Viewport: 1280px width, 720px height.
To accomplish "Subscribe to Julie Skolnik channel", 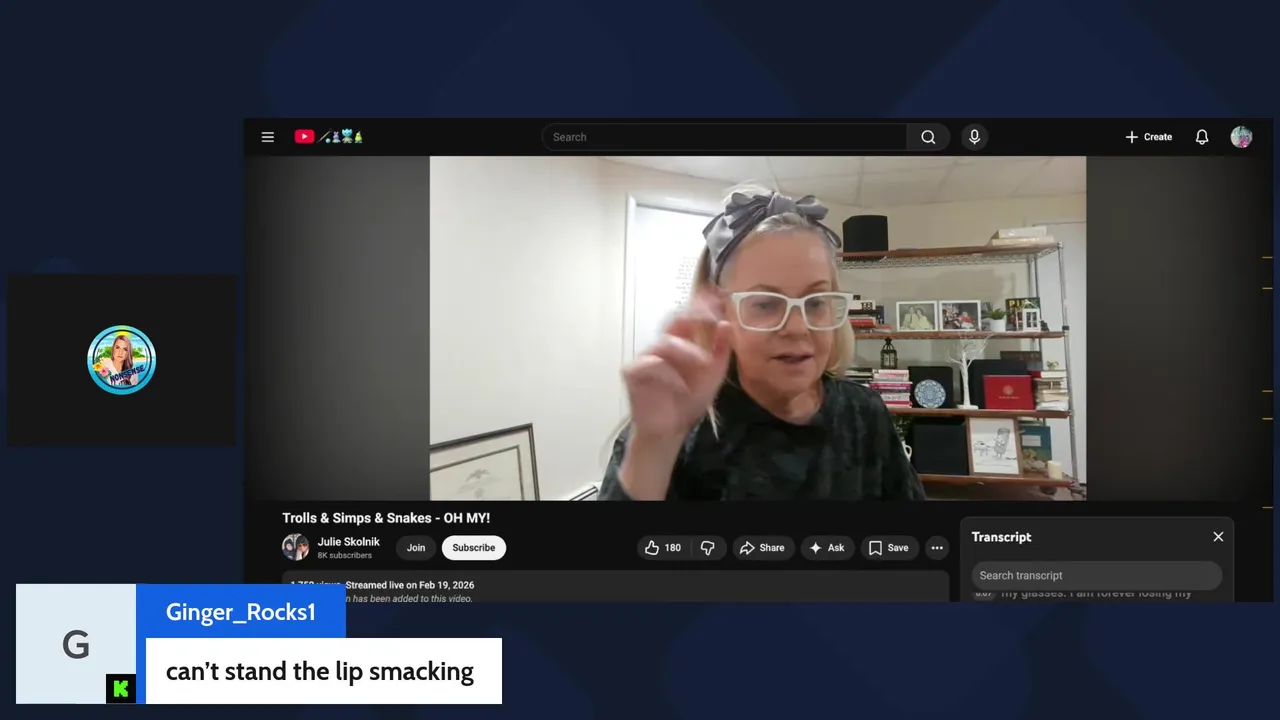I will click(x=474, y=548).
